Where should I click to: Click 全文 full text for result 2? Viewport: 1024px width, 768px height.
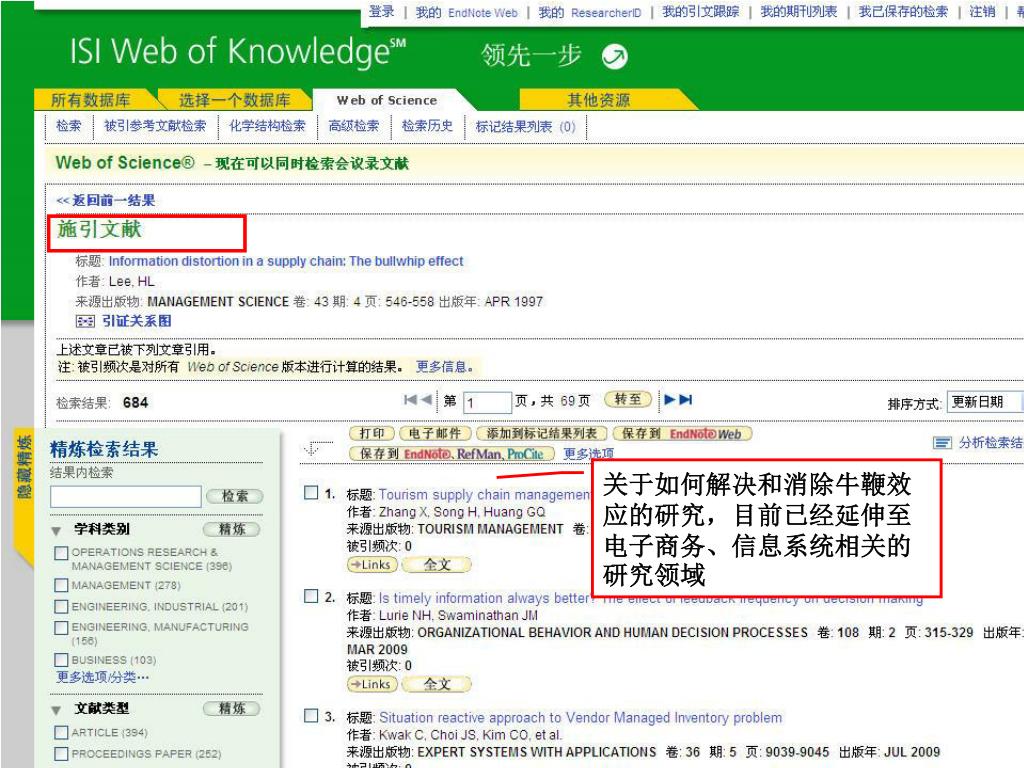click(436, 684)
